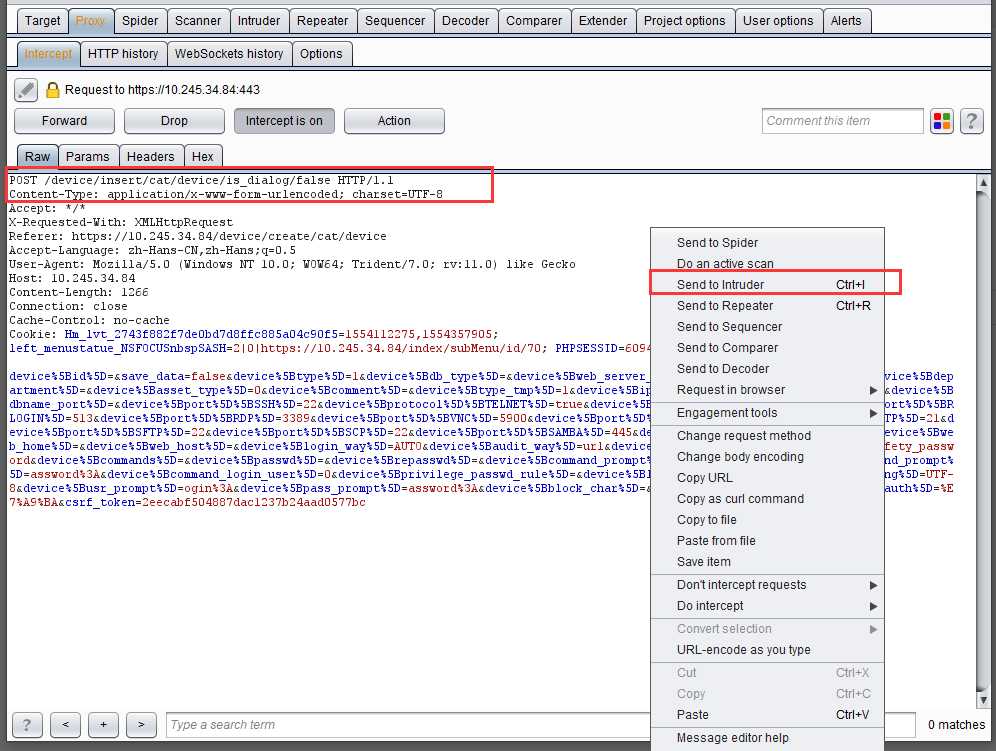This screenshot has width=996, height=751.
Task: Toggle the Intercept is on button
Action: [284, 121]
